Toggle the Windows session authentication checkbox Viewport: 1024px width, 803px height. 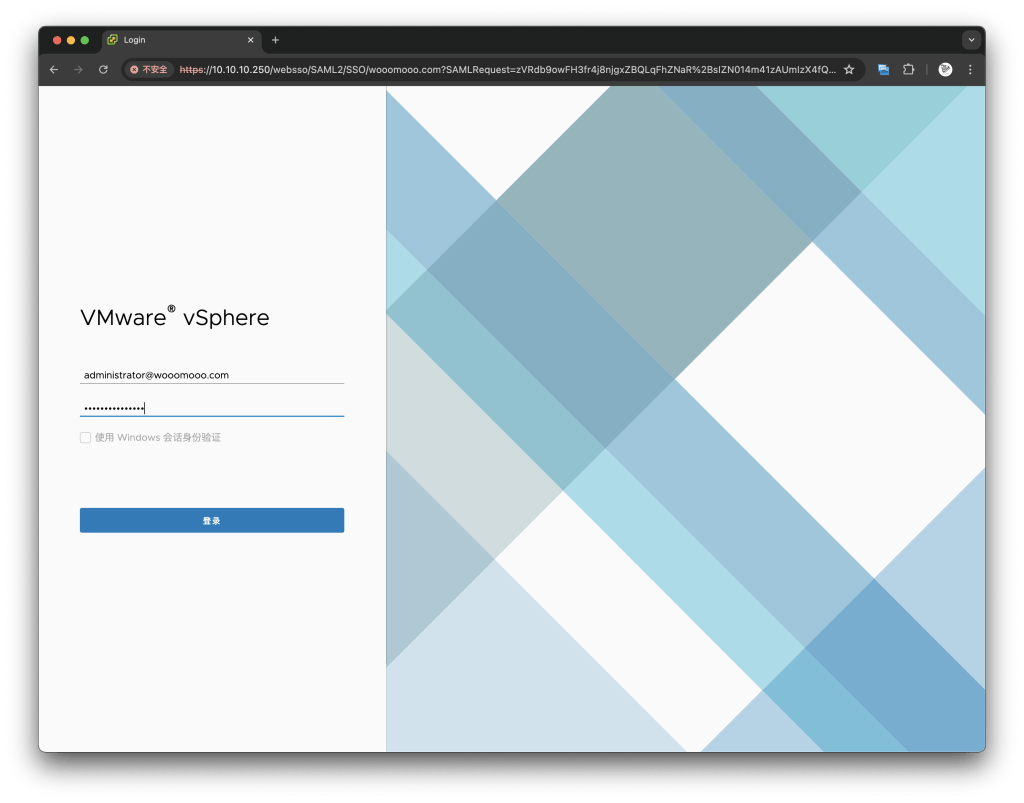coord(86,437)
